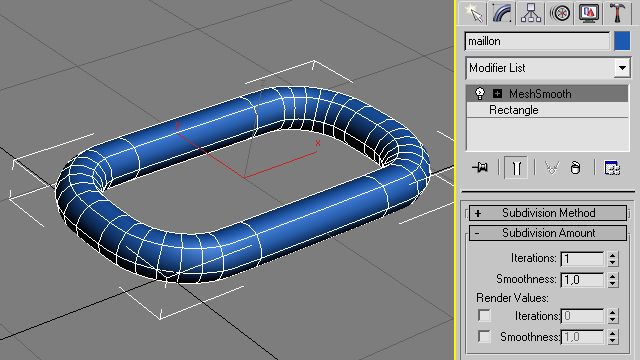Open the Display panel tab
This screenshot has height=360, width=640.
click(x=589, y=13)
